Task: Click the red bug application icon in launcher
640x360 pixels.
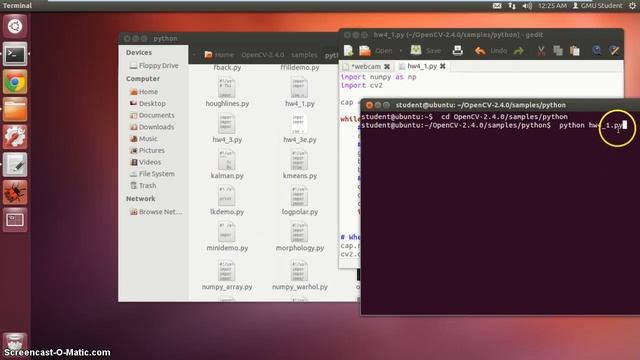Action: tap(15, 192)
